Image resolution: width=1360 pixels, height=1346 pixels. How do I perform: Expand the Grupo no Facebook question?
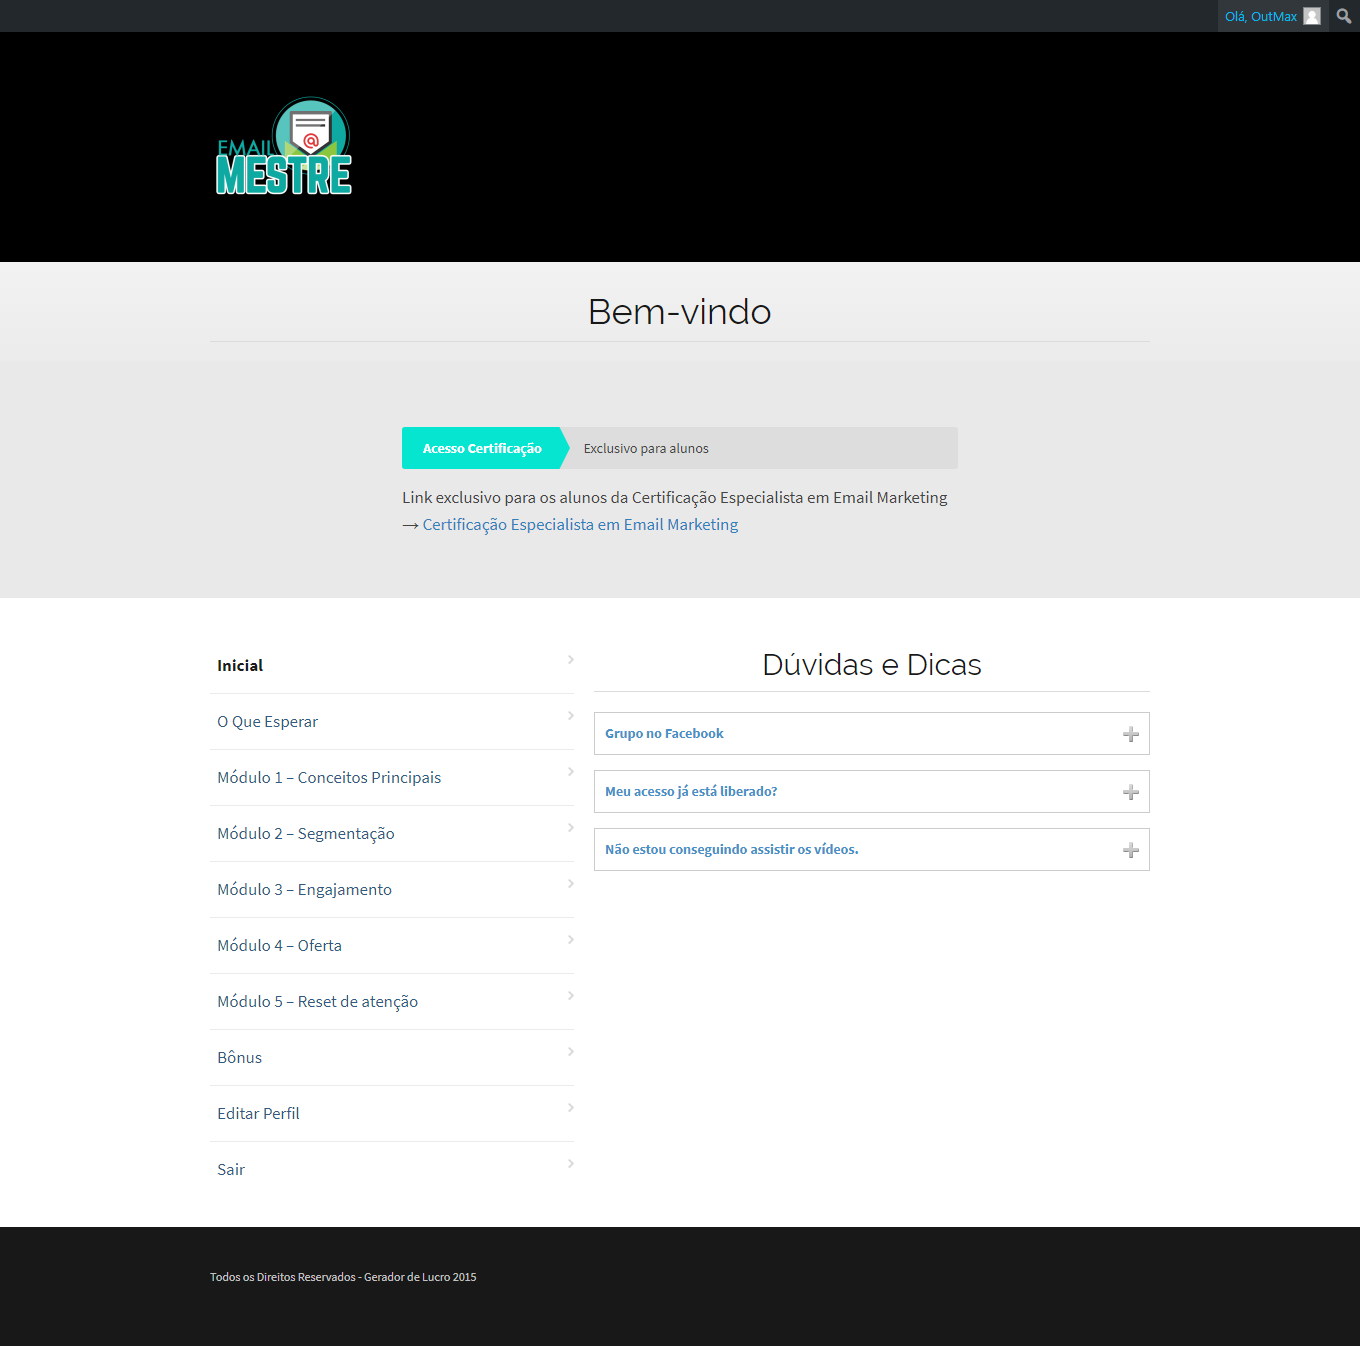coord(664,734)
